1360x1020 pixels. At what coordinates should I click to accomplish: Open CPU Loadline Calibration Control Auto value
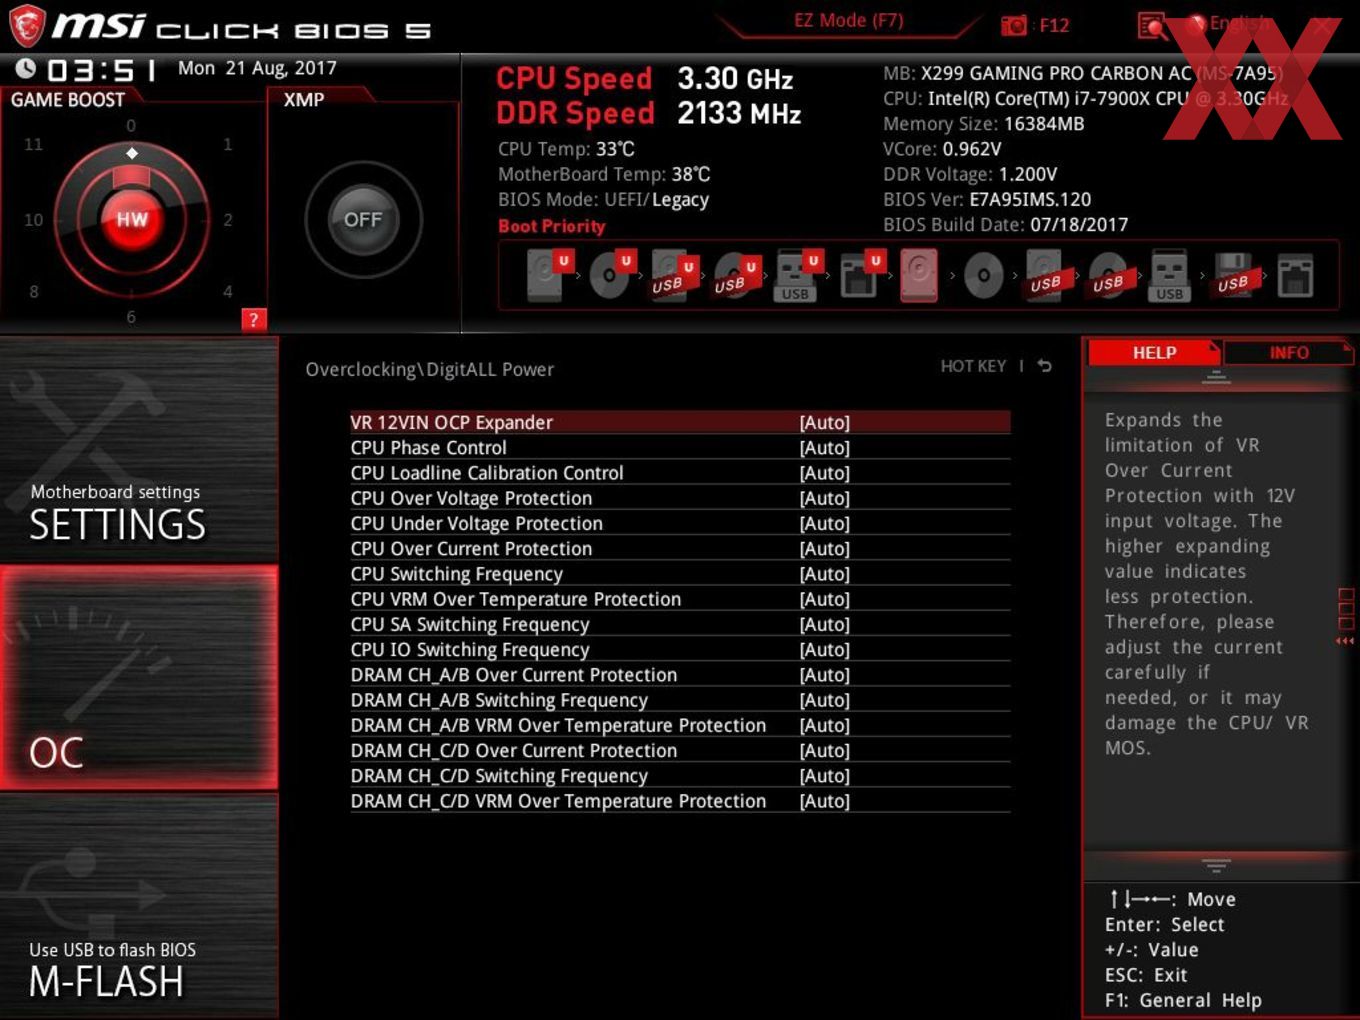click(824, 473)
